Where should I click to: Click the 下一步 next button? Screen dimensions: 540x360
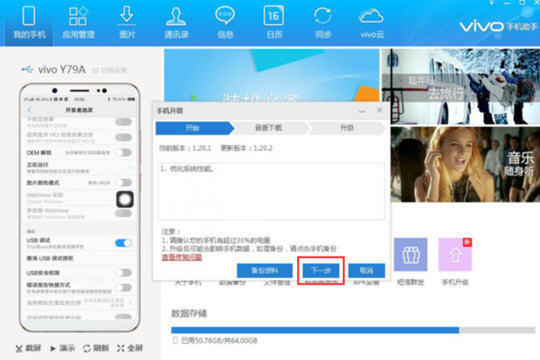[321, 270]
